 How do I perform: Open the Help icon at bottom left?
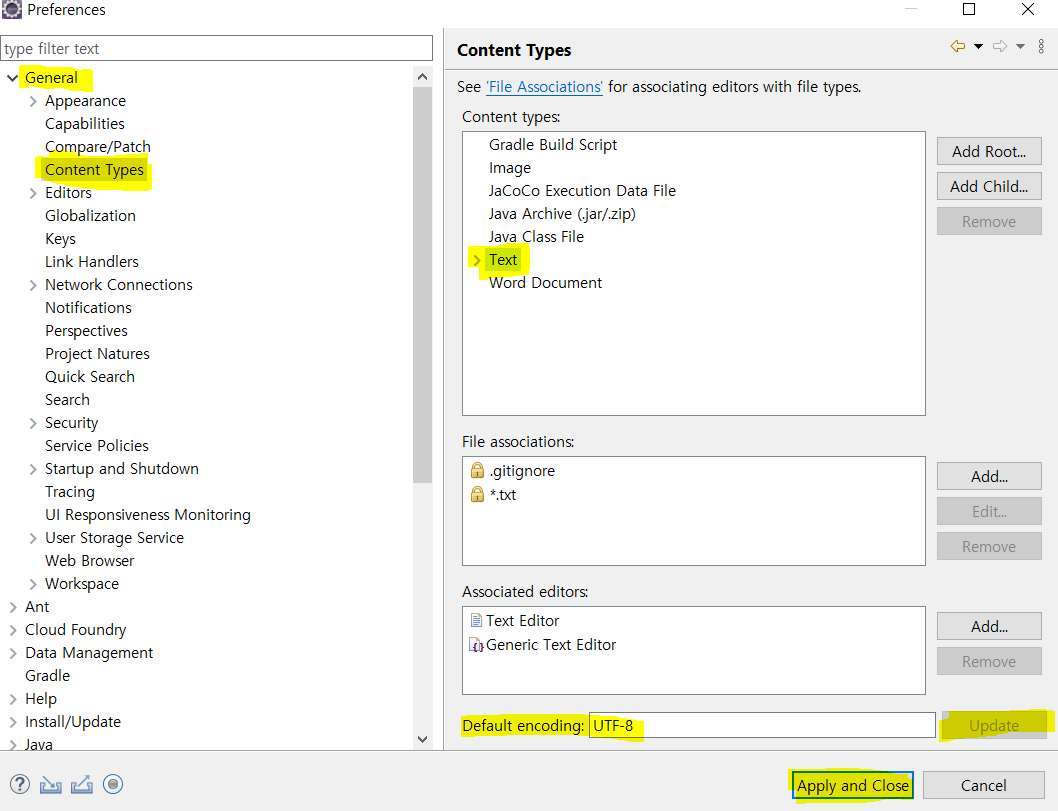20,784
